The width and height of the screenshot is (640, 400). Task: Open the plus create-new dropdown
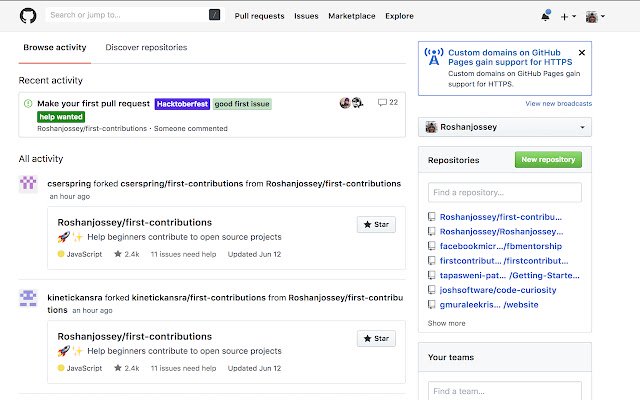[x=568, y=16]
